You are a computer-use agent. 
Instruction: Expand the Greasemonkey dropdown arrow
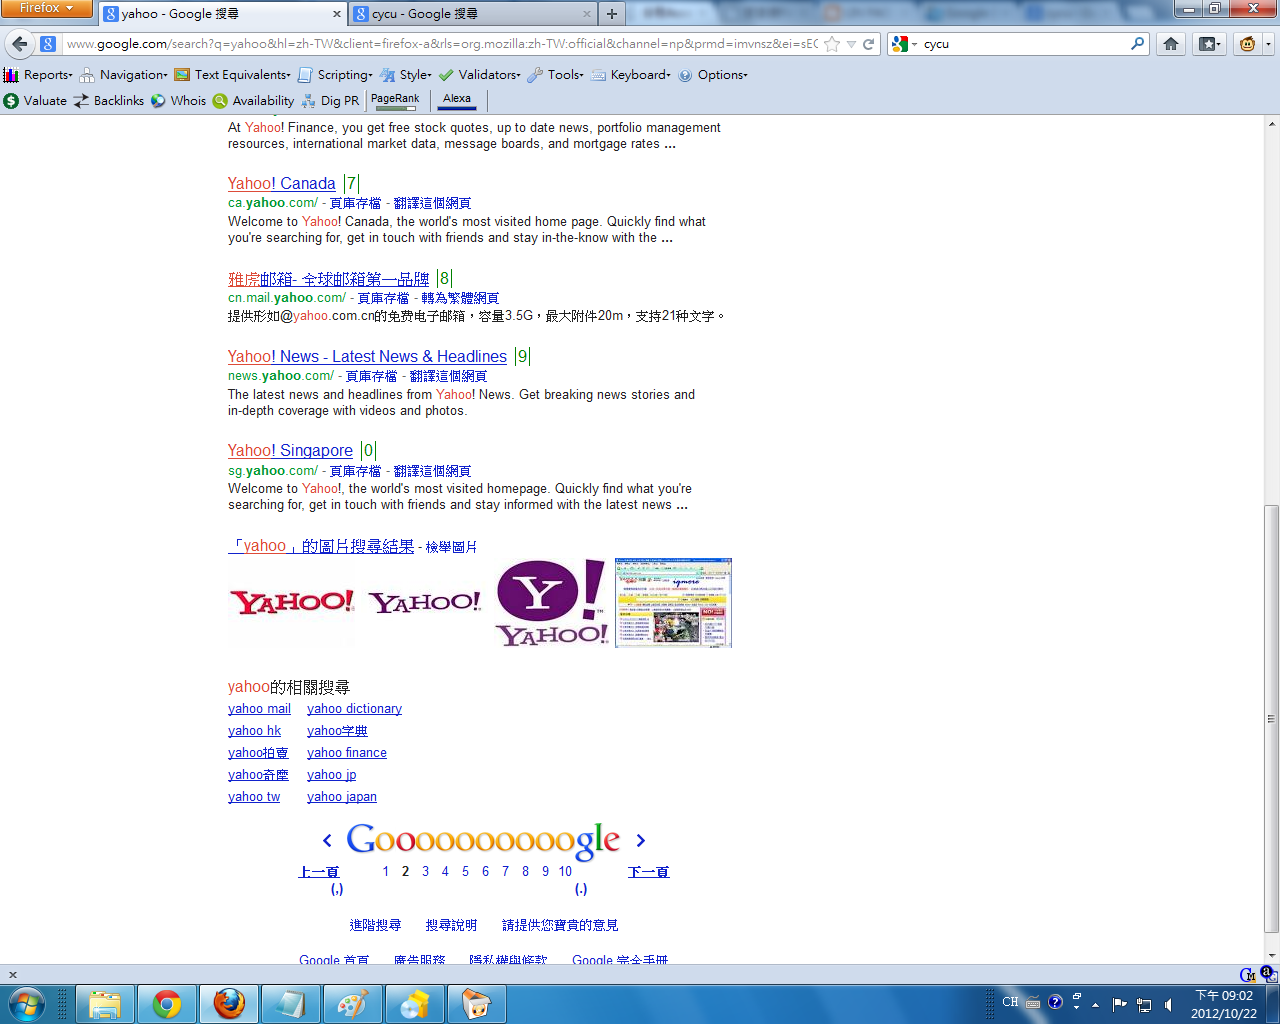pyautogui.click(x=1268, y=44)
